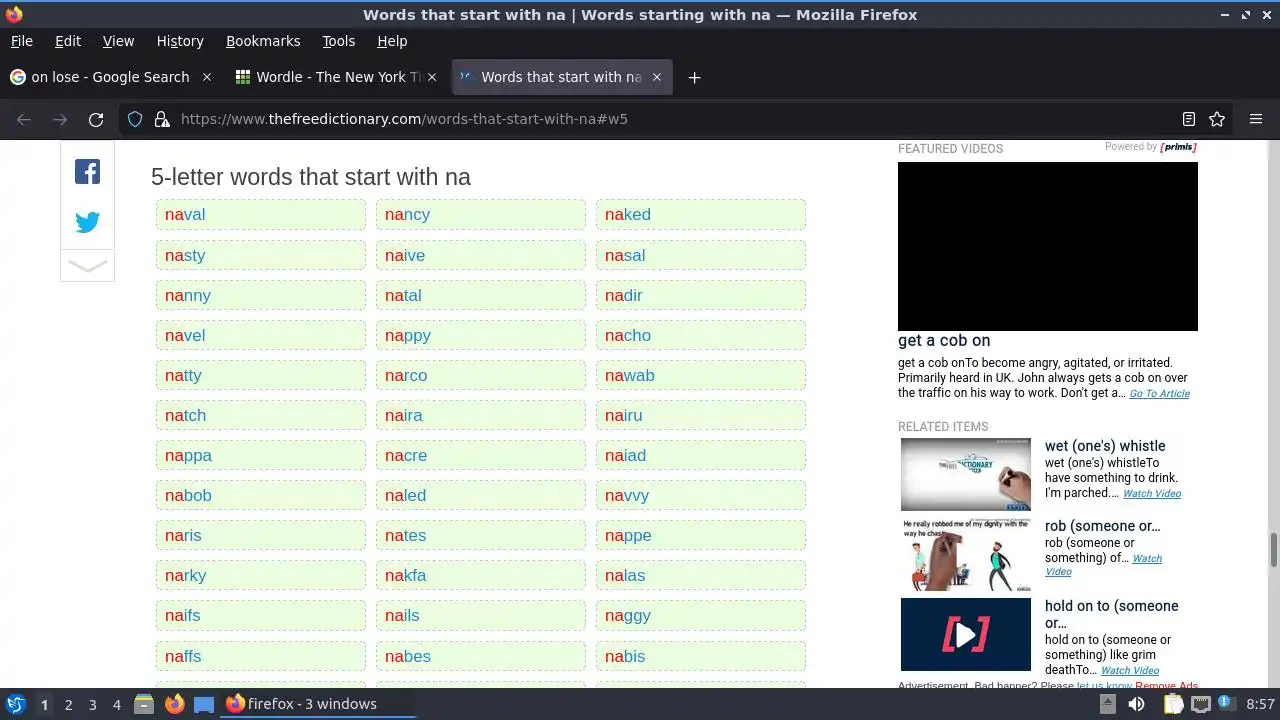Share page via Twitter bird icon
Viewport: 1280px width, 720px height.
[87, 222]
